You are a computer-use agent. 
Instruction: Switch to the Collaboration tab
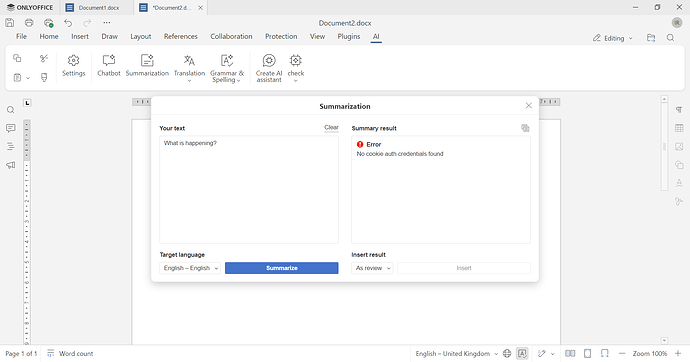[231, 37]
